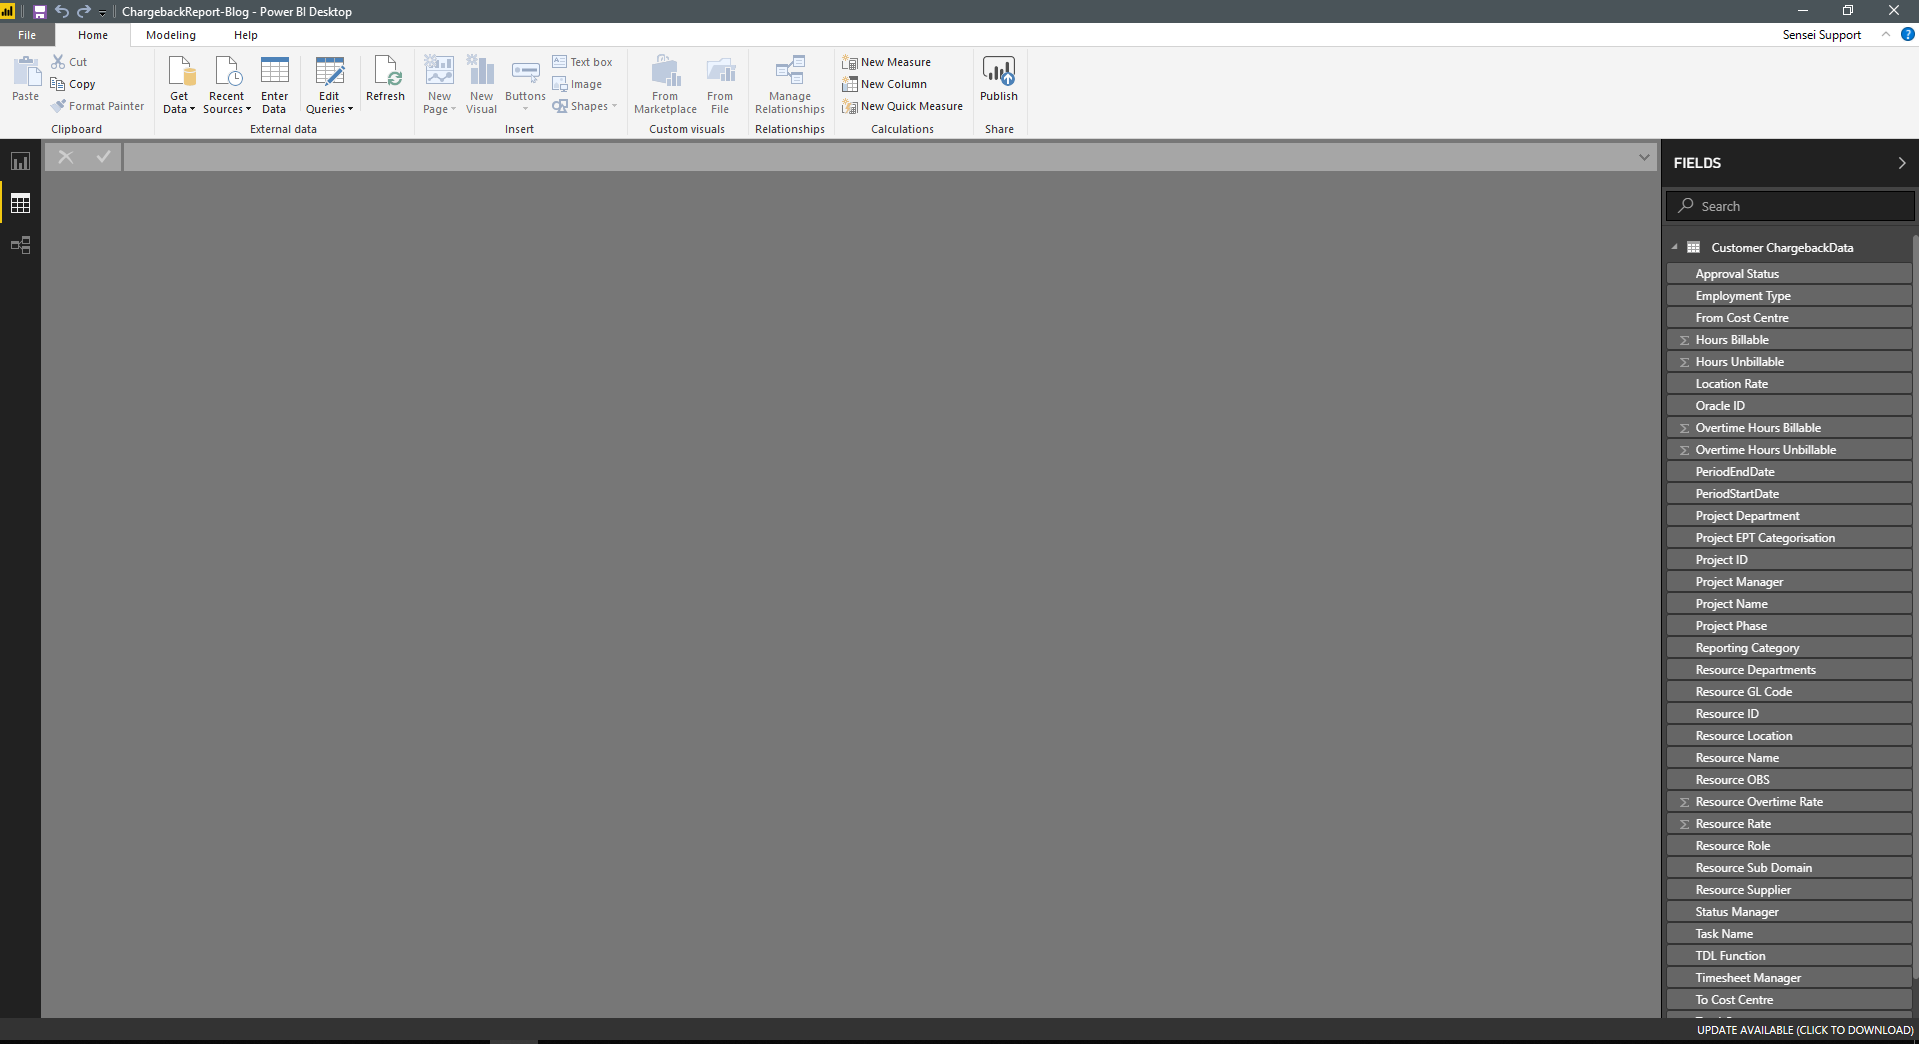The image size is (1919, 1044).
Task: Expand the formula bar chevron
Action: (x=1644, y=157)
